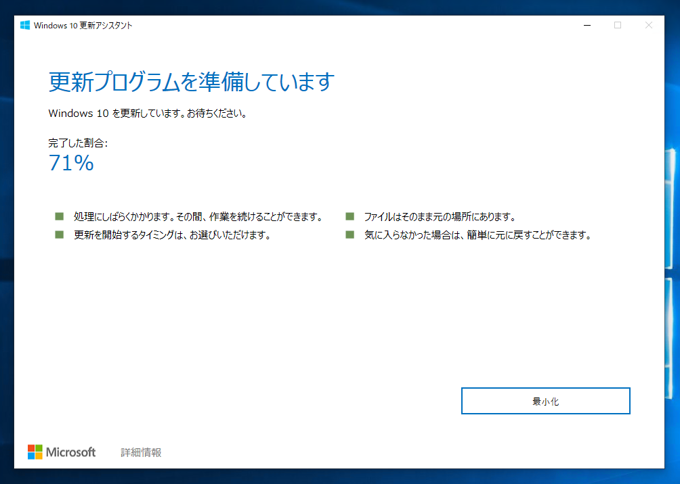Click the green bullet beside 更新を開始するタイミング
Viewport: 680px width, 484px height.
point(59,235)
